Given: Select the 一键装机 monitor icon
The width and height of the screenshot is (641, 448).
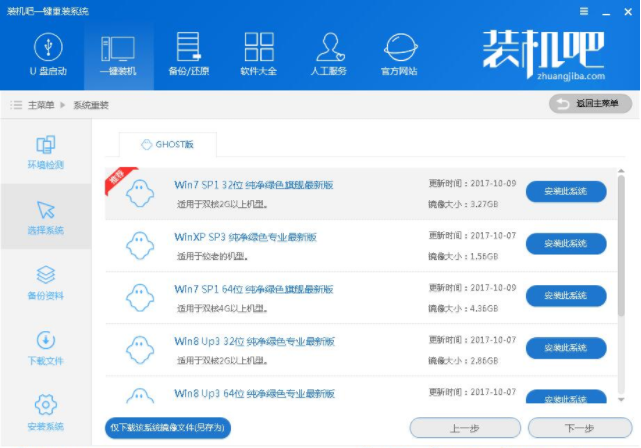Looking at the screenshot, I should pos(118,54).
